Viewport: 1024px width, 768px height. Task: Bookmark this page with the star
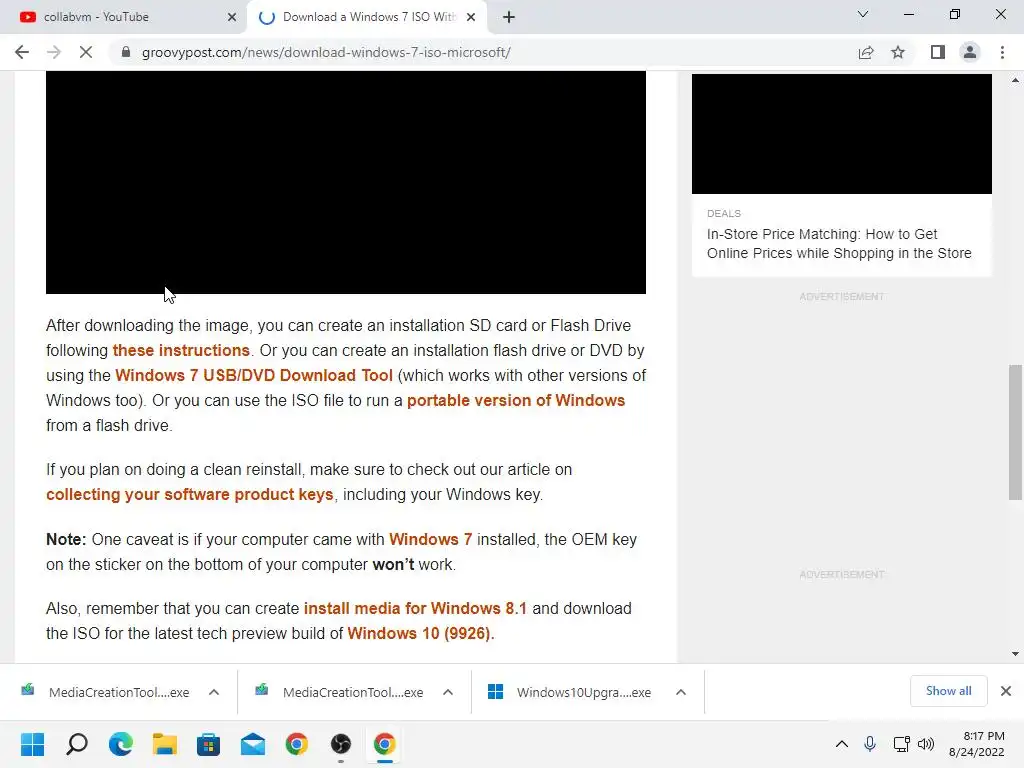coord(898,52)
